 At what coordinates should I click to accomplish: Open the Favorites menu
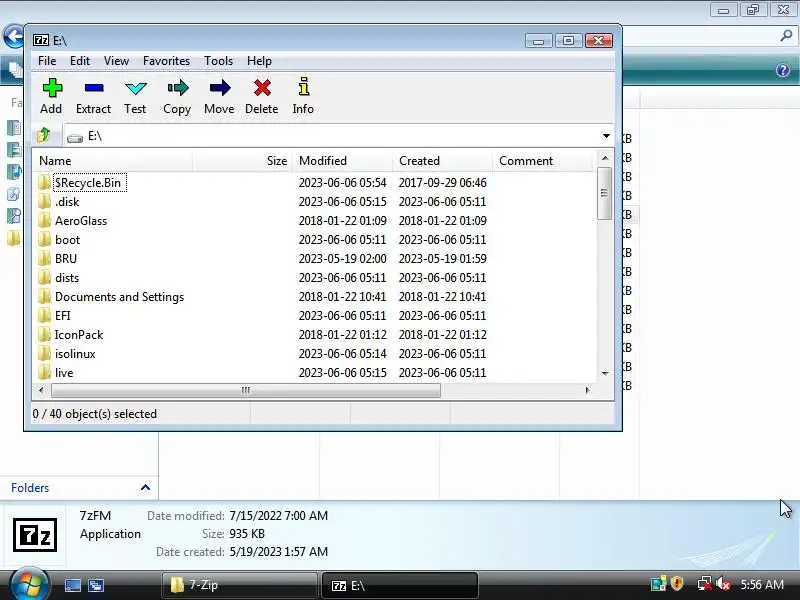pyautogui.click(x=166, y=61)
